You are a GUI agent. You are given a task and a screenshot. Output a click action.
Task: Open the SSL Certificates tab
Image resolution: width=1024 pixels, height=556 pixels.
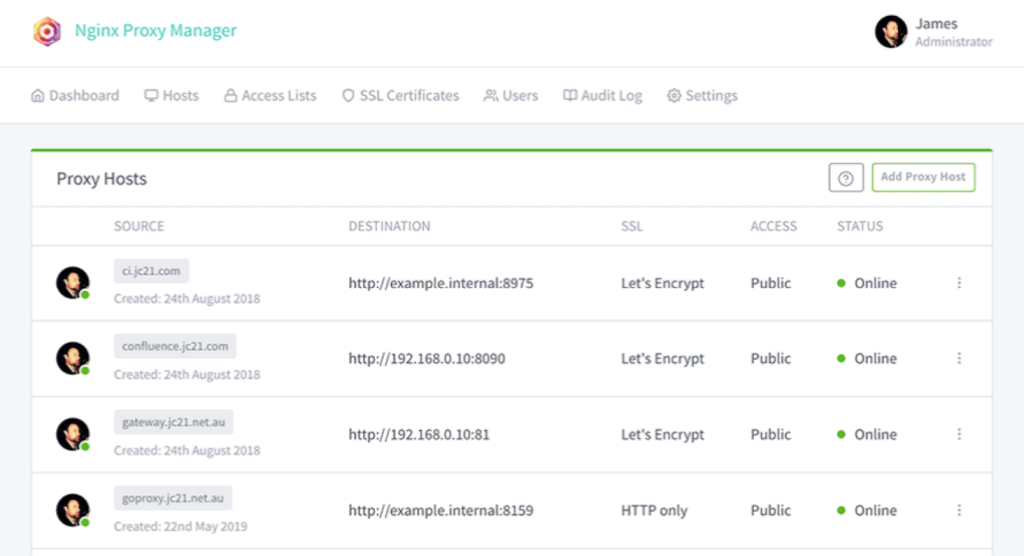(400, 95)
